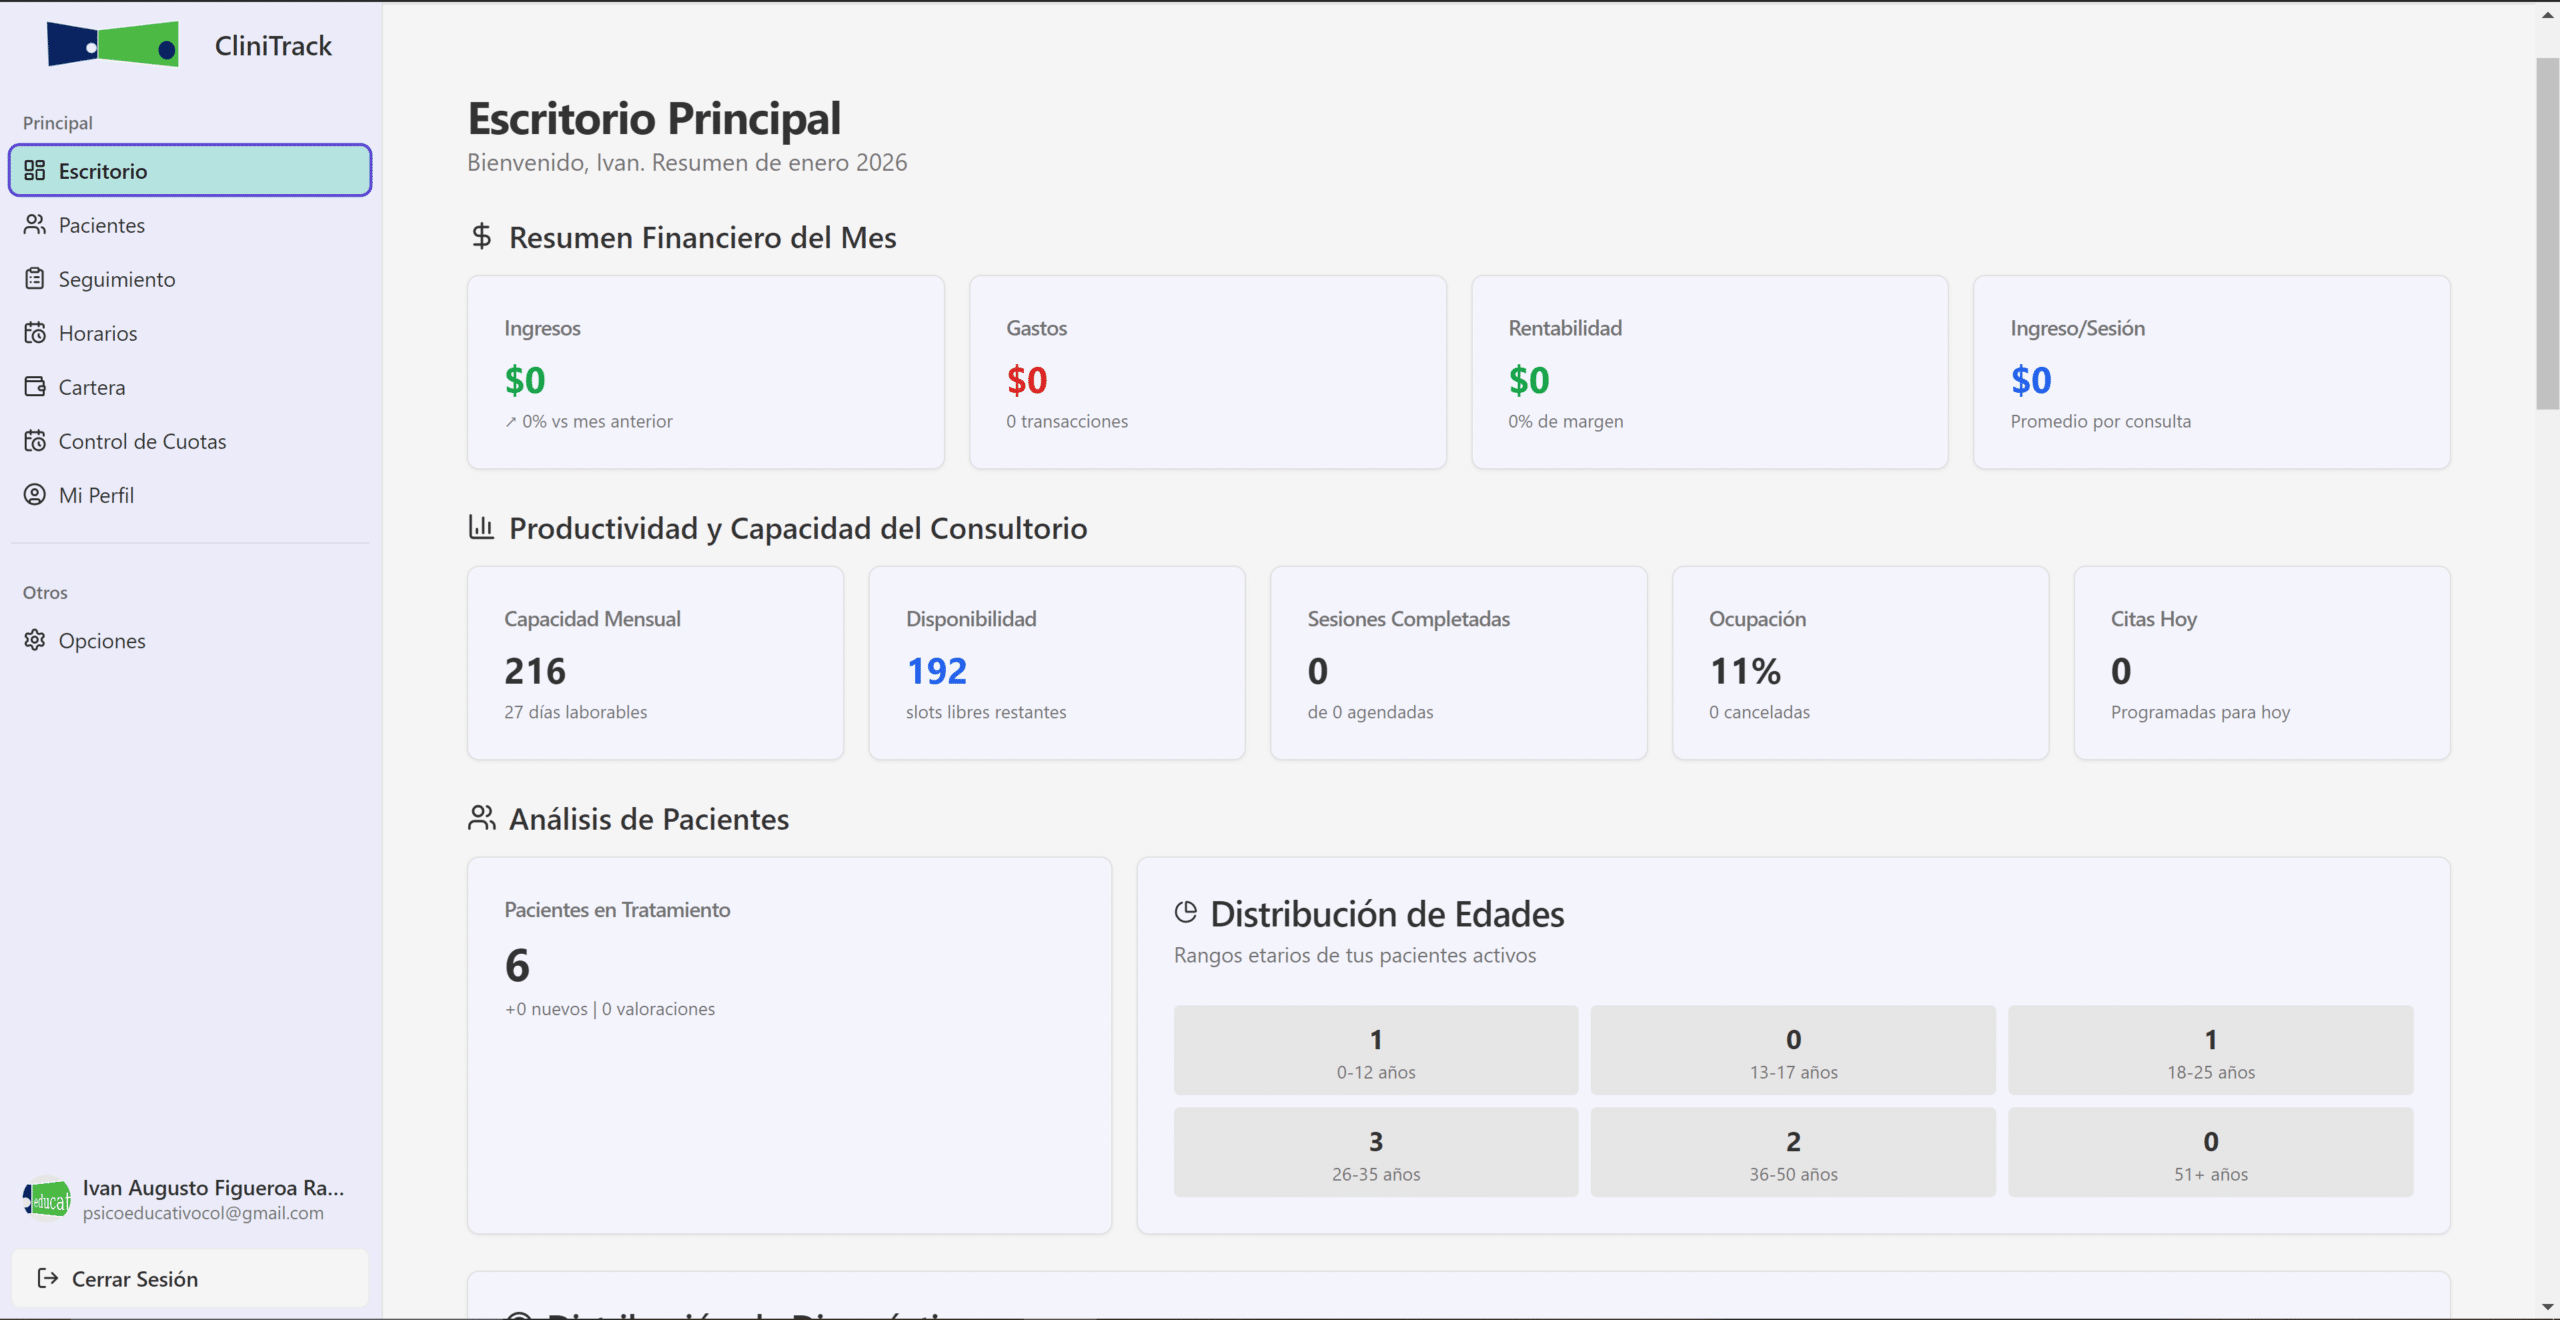2560x1320 pixels.
Task: Click the CliniTrack logo image
Action: (113, 45)
